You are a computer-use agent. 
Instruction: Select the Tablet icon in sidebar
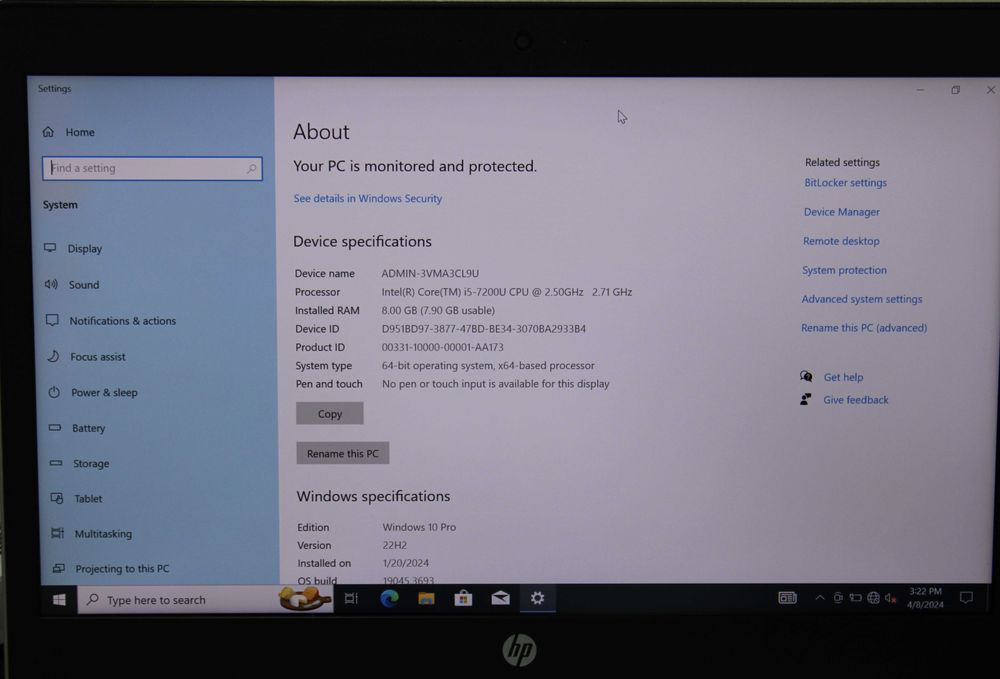[x=57, y=498]
